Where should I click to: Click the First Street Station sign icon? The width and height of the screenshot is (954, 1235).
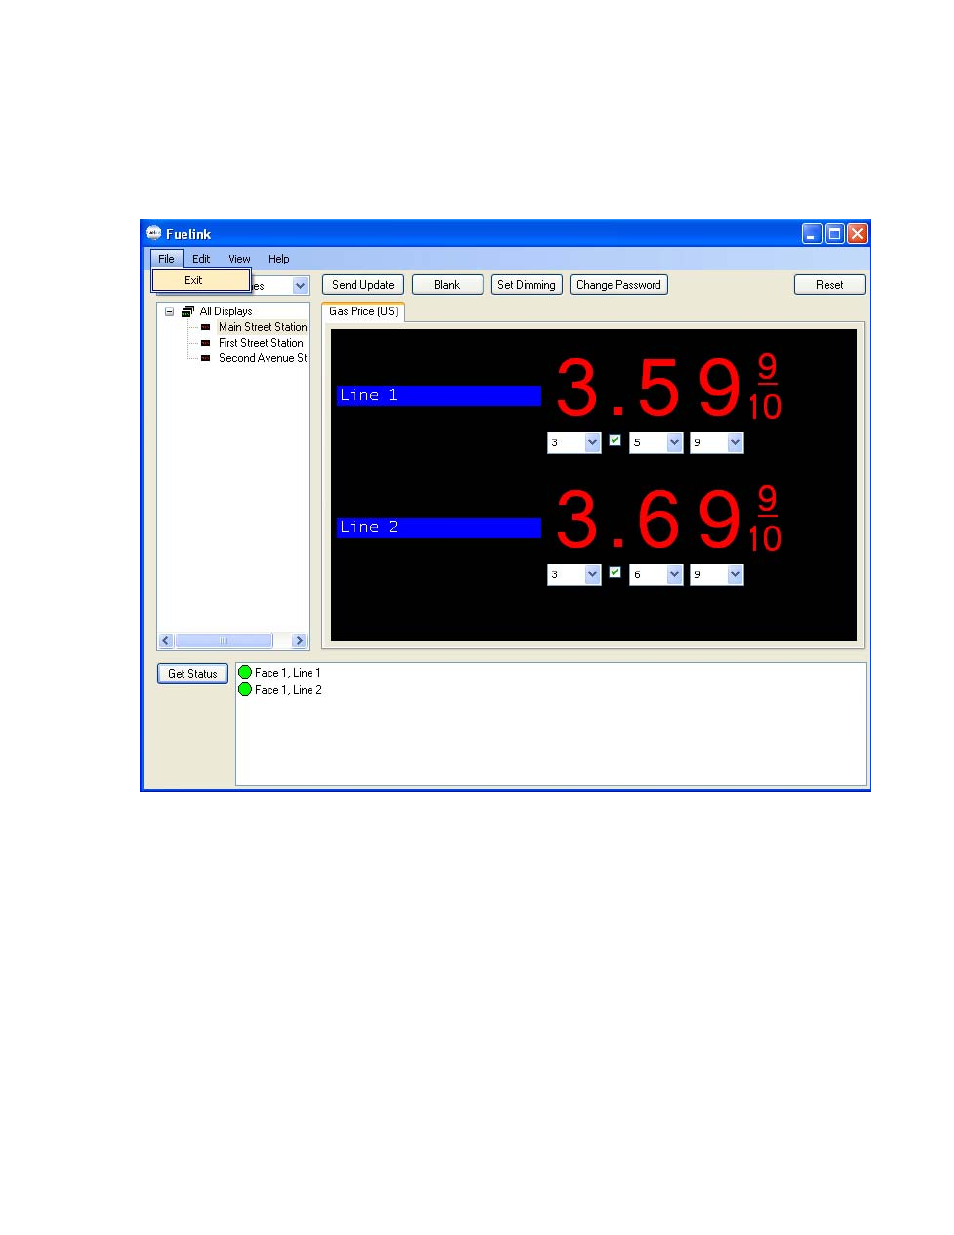click(205, 343)
